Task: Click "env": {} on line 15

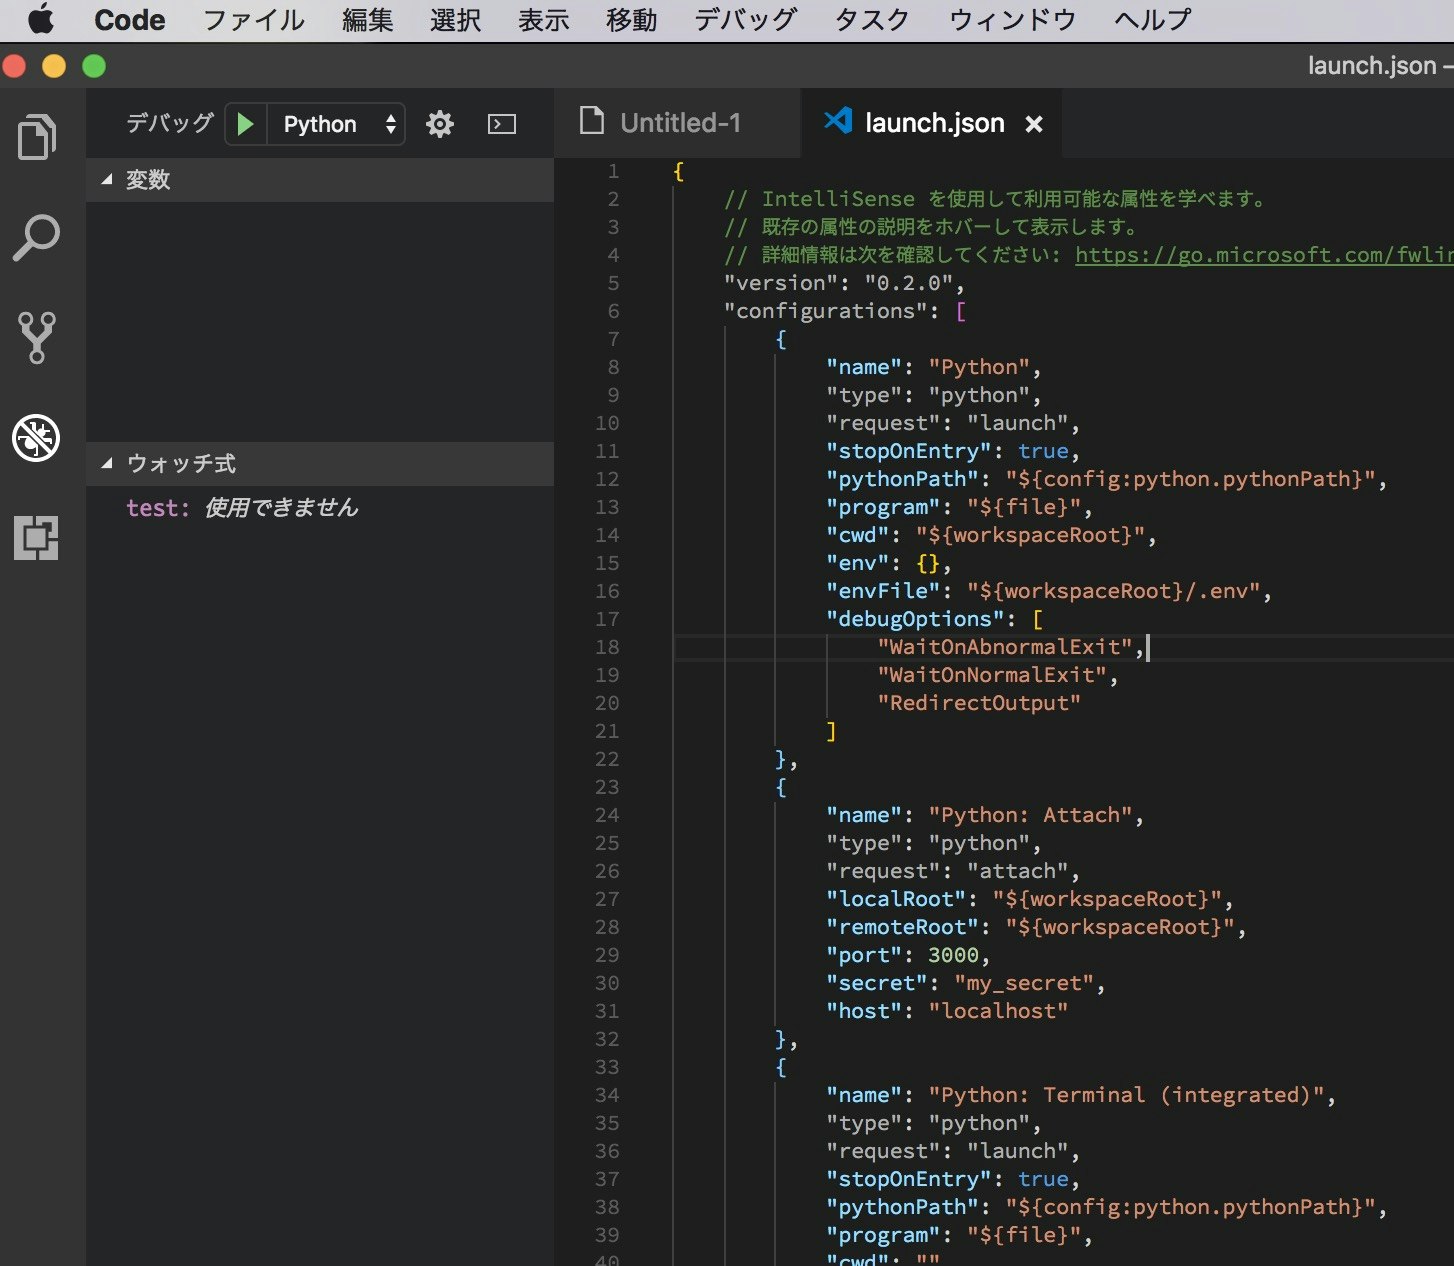Action: click(889, 563)
